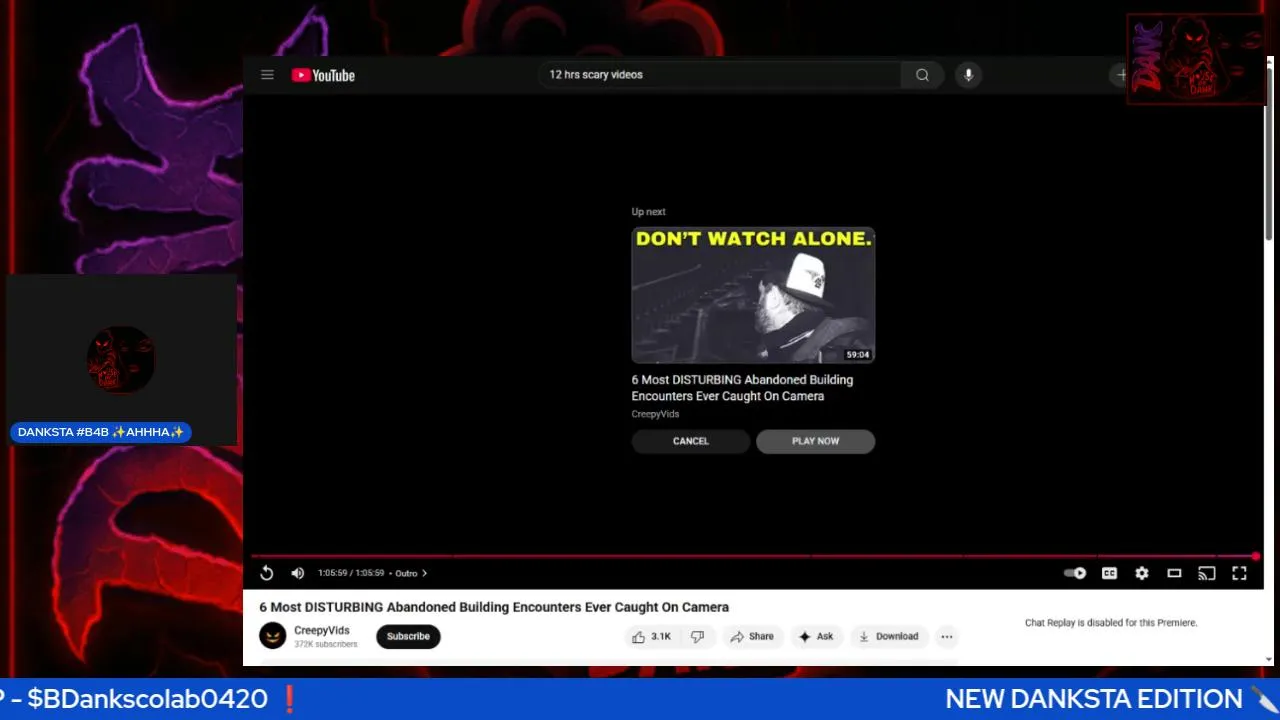Open player settings gear
The height and width of the screenshot is (720, 1280).
click(x=1142, y=573)
